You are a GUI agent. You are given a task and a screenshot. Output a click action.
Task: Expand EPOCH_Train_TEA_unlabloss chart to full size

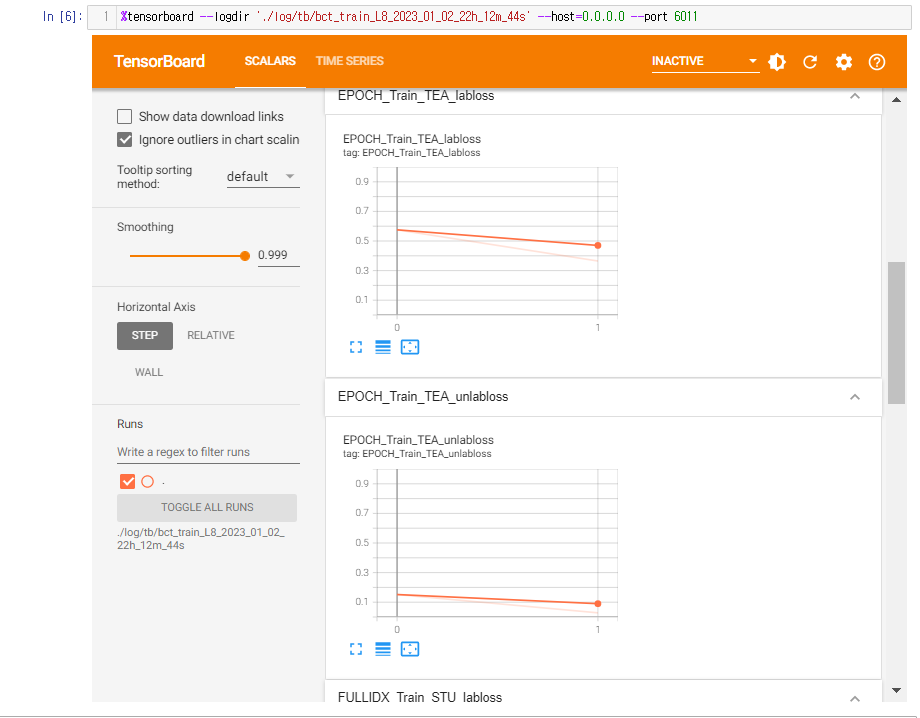[356, 649]
